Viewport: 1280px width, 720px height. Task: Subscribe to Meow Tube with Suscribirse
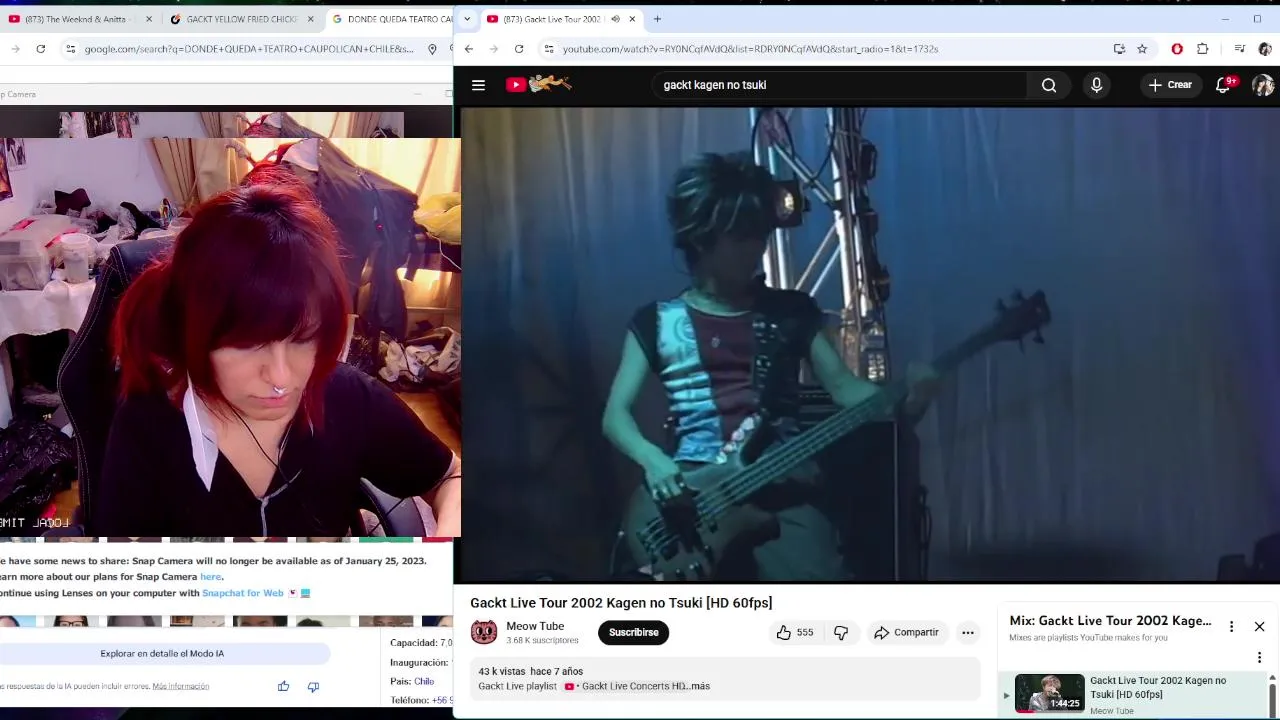(634, 632)
